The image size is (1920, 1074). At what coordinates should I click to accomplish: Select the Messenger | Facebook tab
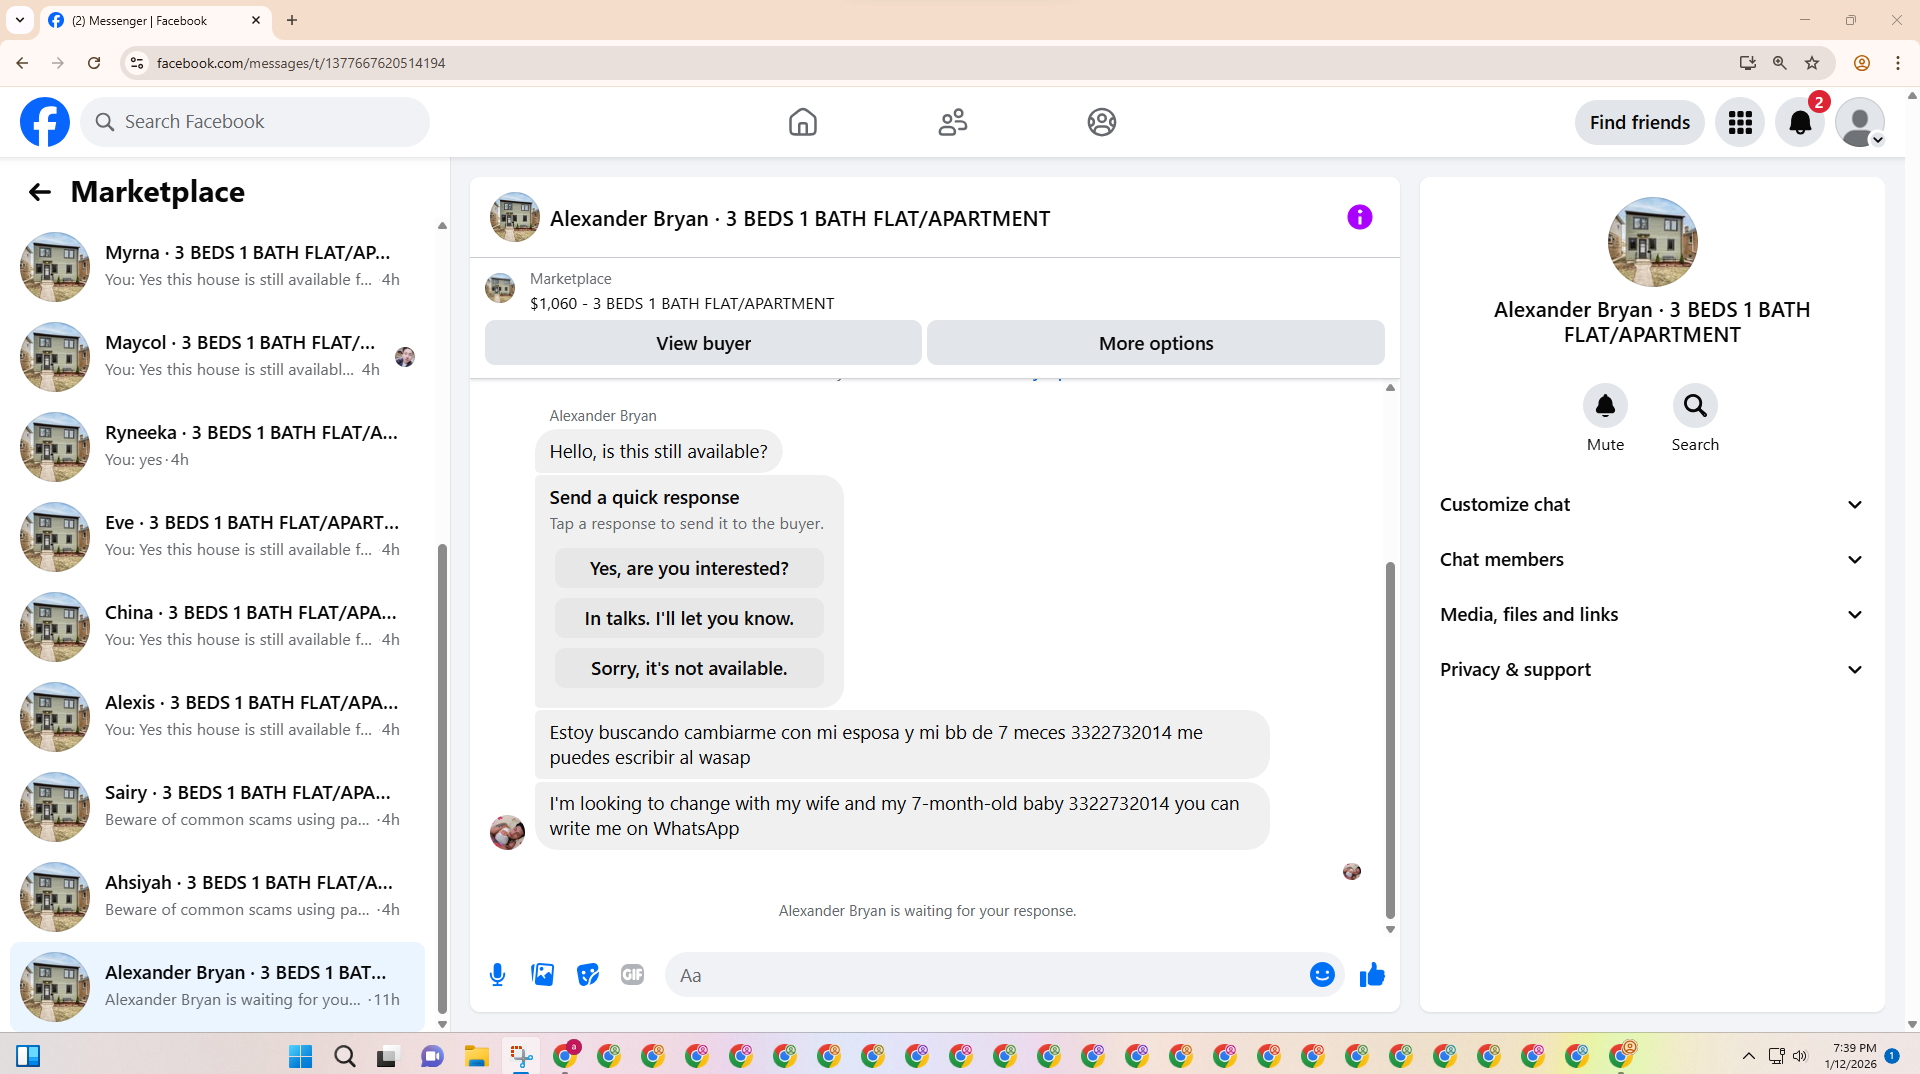[x=155, y=20]
